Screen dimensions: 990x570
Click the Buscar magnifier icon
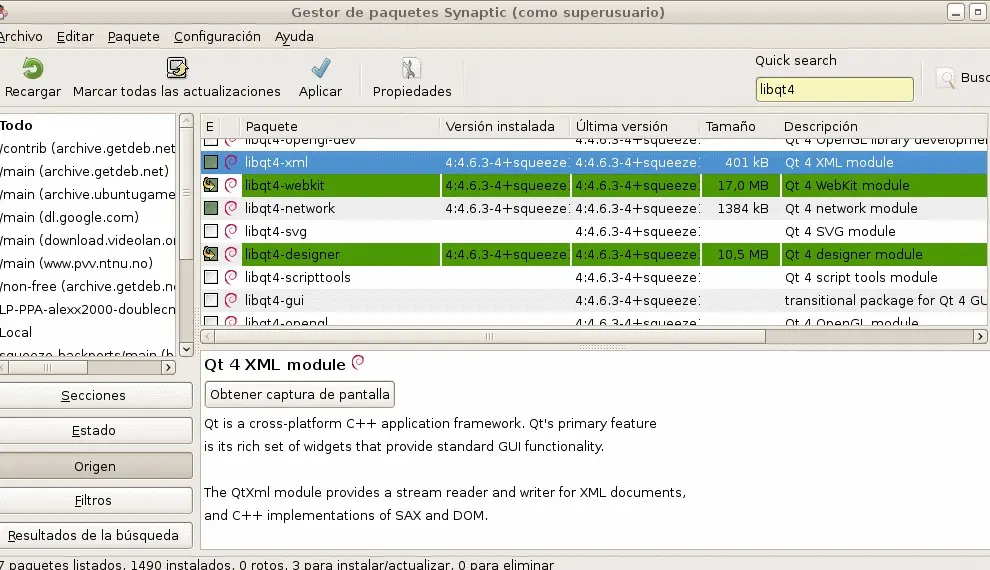(945, 78)
